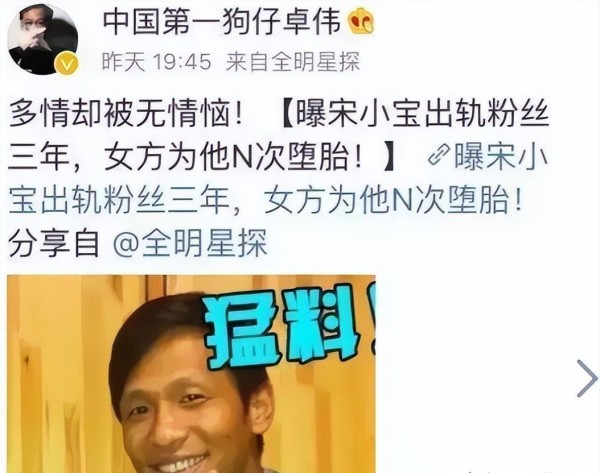Screen dimensions: 600x473
Task: Open the @全明星探 mention
Action: (190, 243)
